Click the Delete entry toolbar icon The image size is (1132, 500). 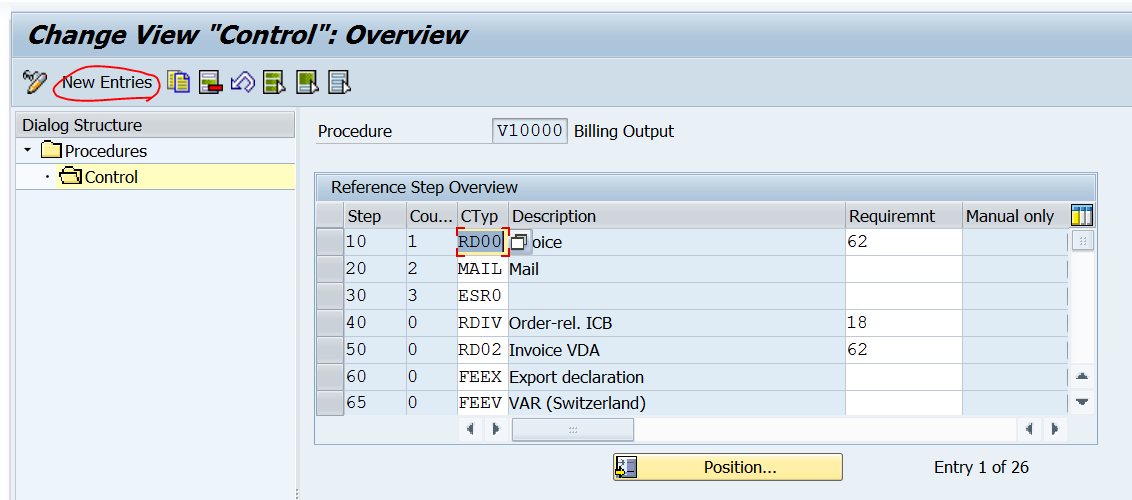211,82
